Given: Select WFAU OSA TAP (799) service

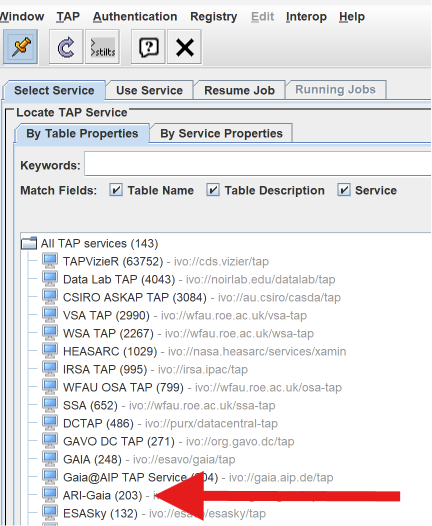Looking at the screenshot, I should [x=123, y=387].
